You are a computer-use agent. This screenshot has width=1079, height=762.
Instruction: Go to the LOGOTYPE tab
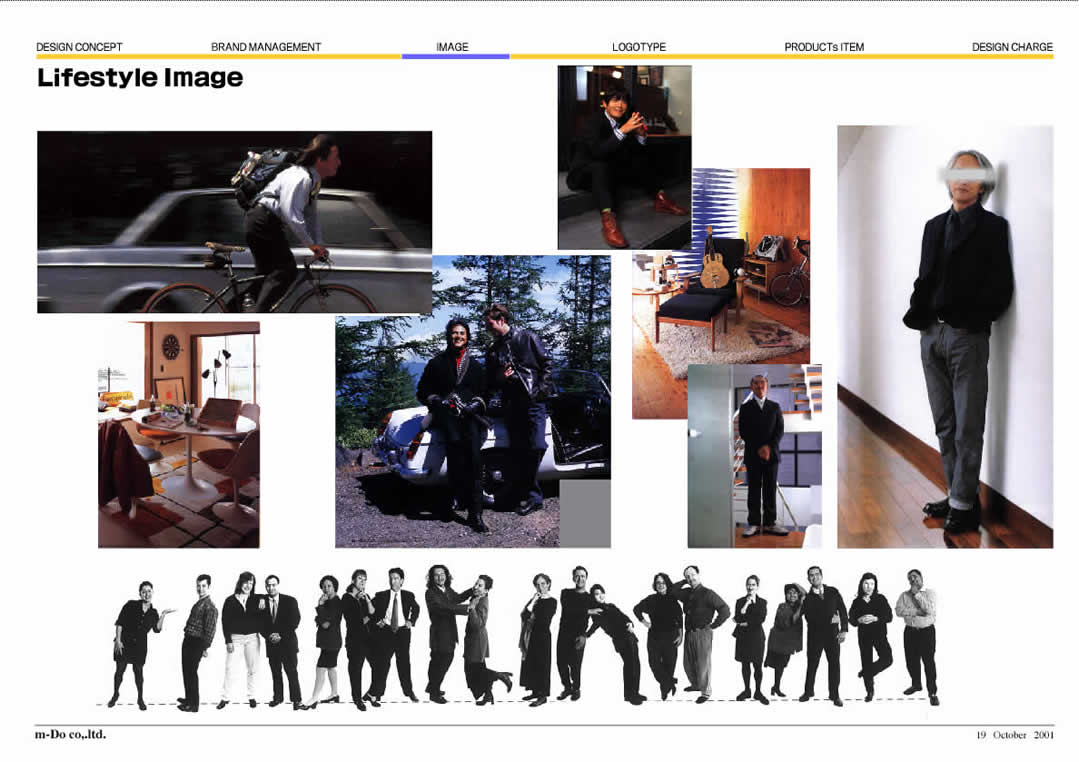point(638,47)
